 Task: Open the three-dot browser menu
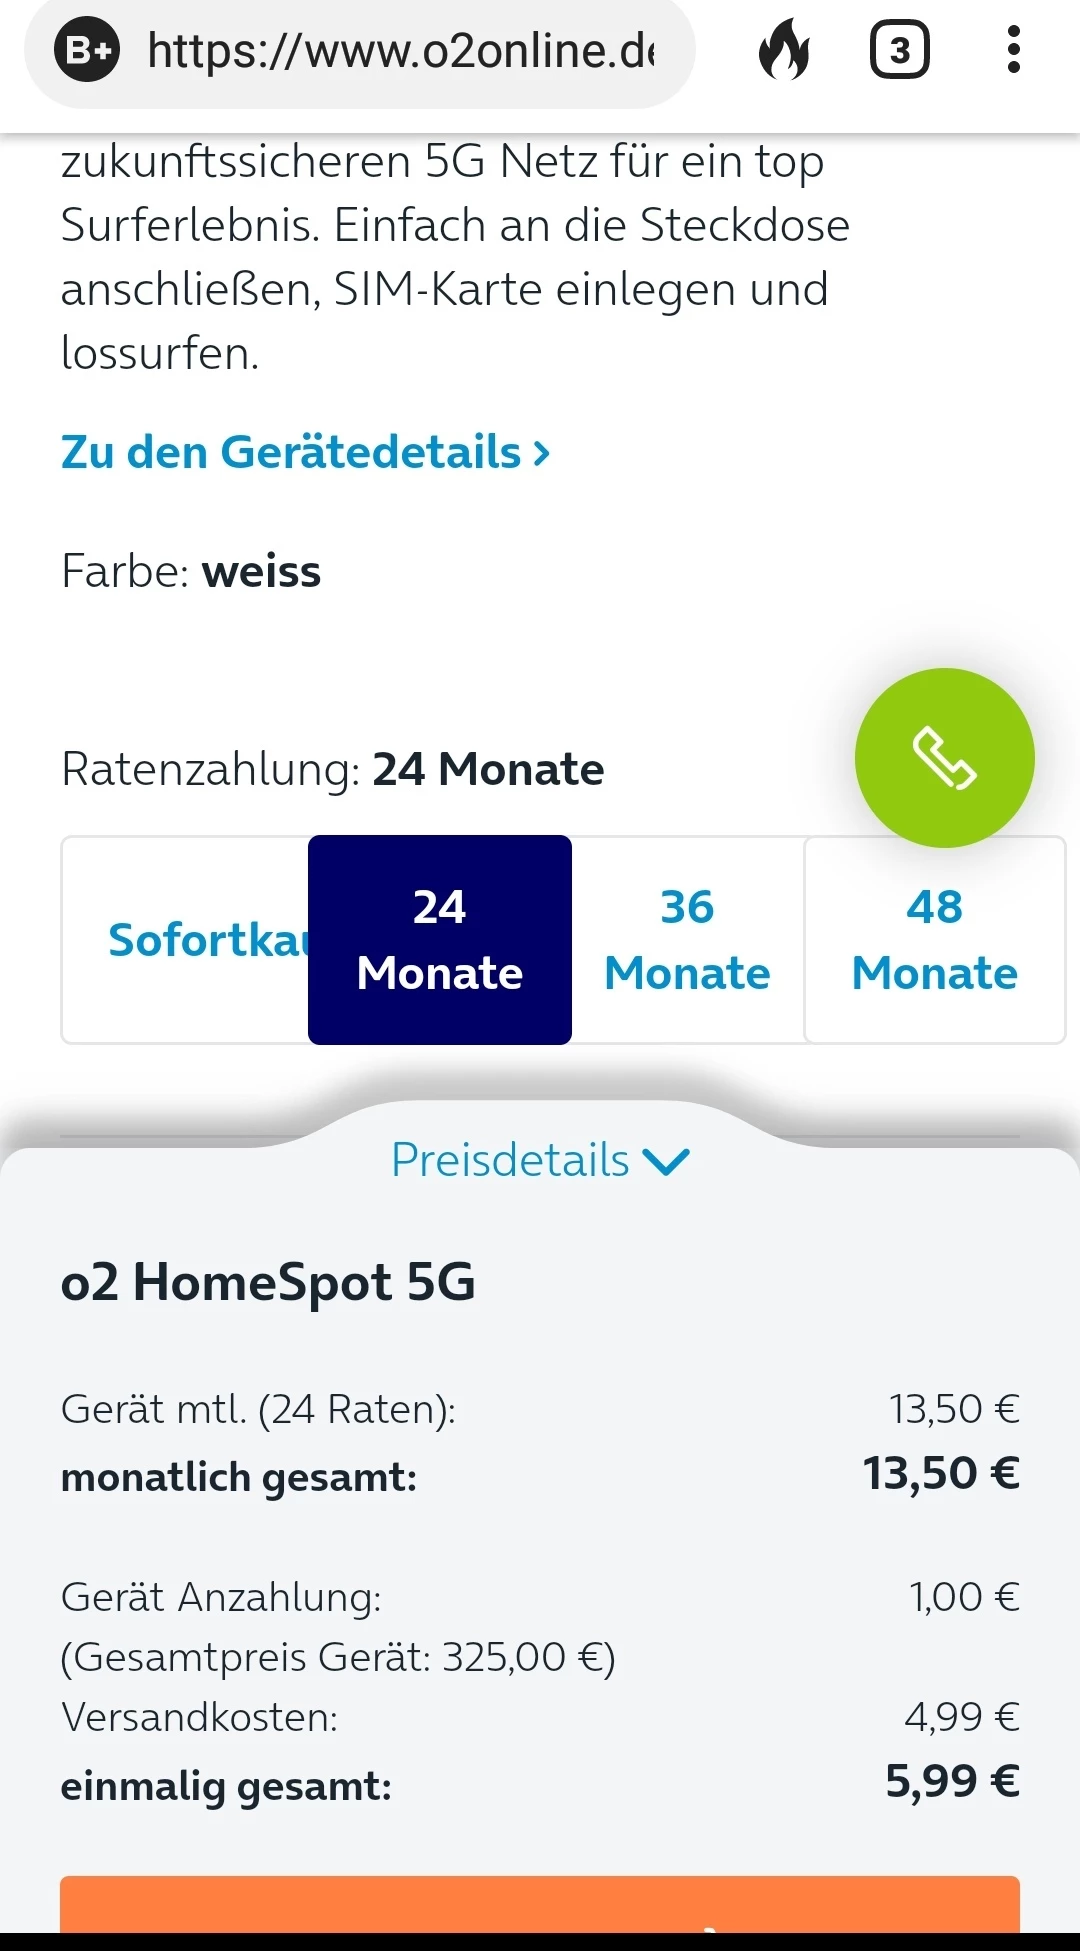pos(1013,50)
